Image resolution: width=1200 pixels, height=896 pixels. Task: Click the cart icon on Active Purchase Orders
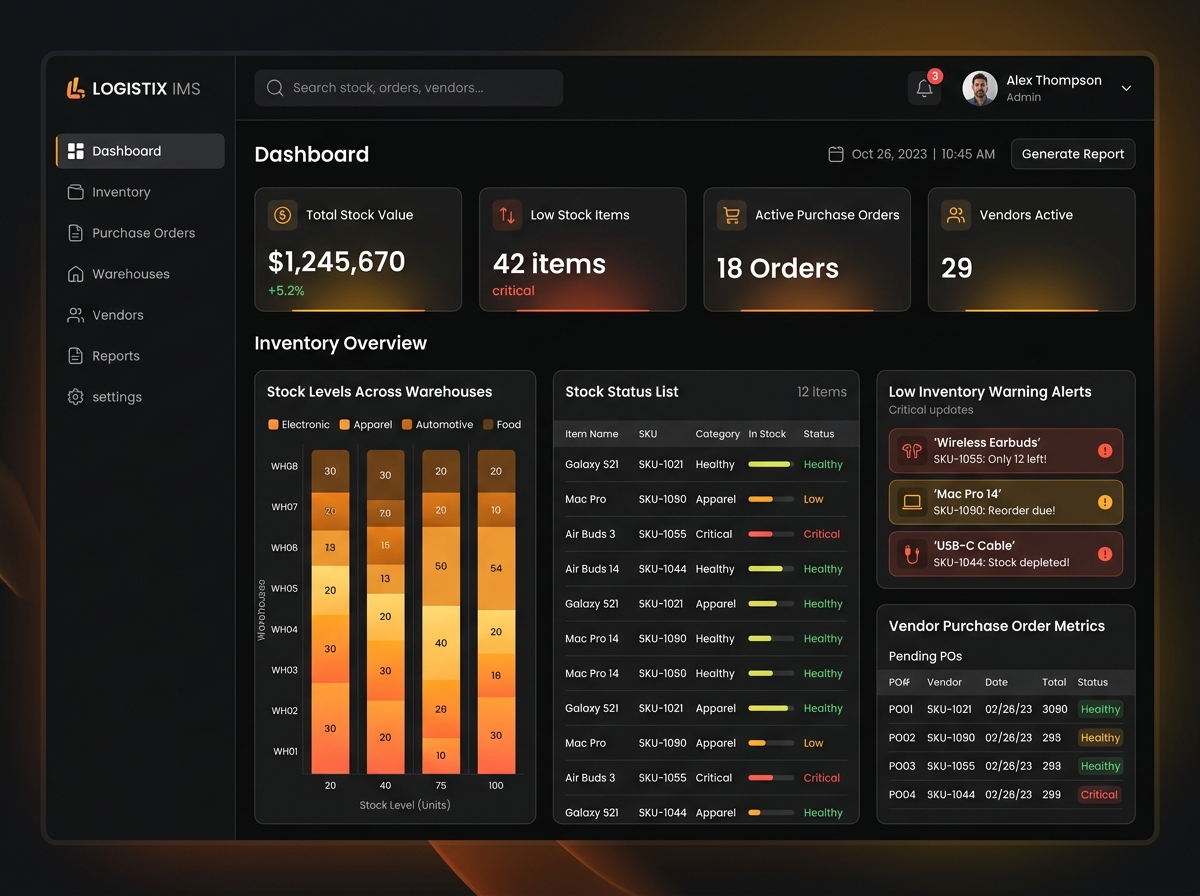point(731,215)
